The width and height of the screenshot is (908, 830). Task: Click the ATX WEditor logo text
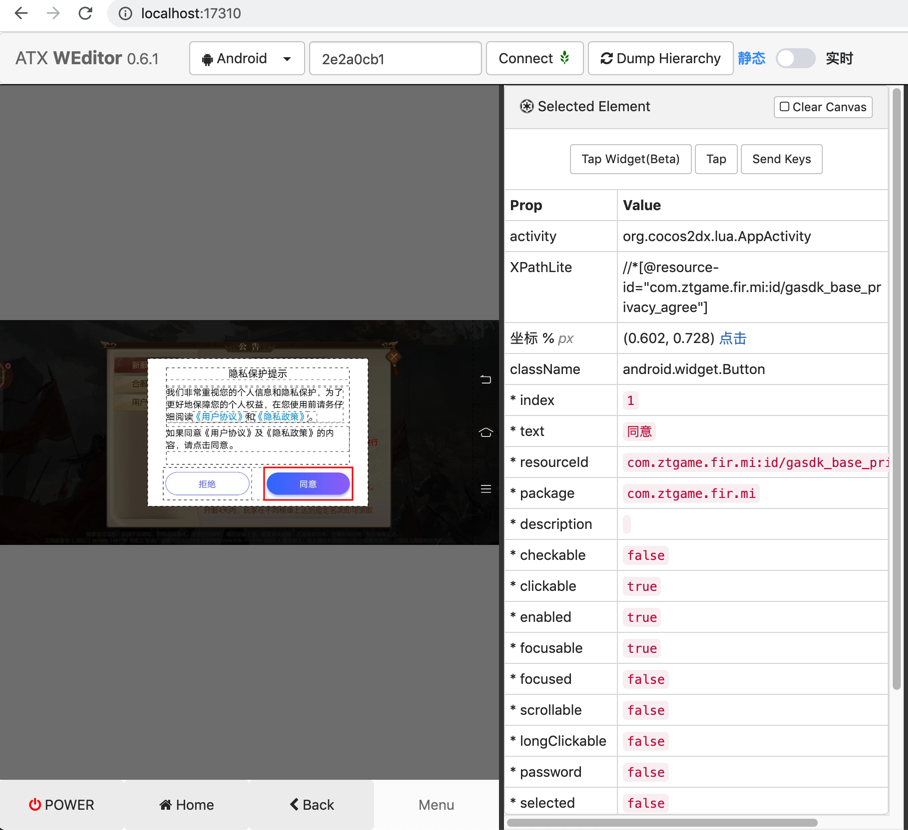point(87,58)
